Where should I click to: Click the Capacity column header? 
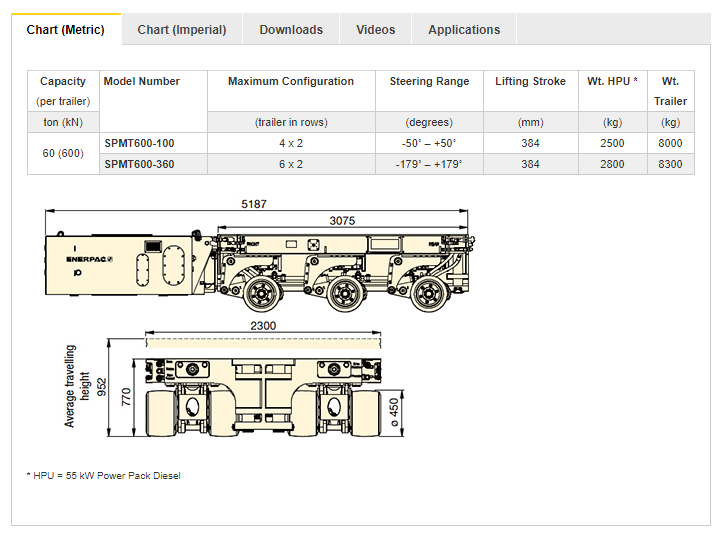tap(63, 91)
